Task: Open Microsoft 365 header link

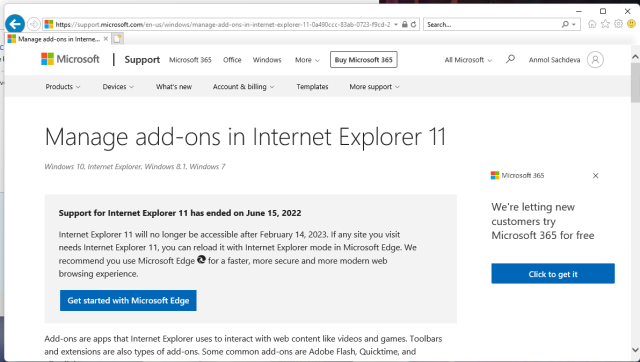Action: 190,60
